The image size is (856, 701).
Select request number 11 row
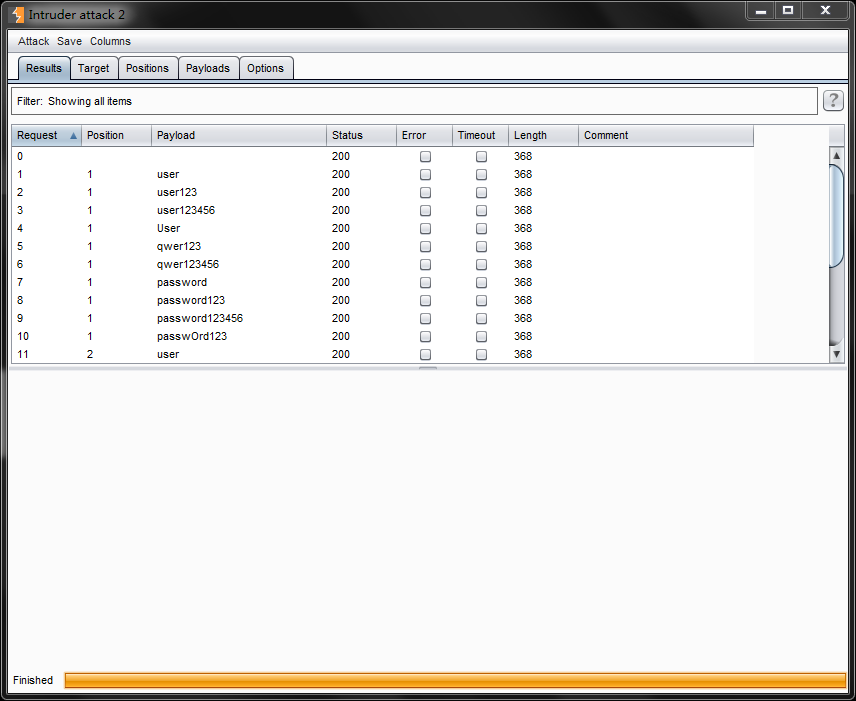tap(382, 354)
